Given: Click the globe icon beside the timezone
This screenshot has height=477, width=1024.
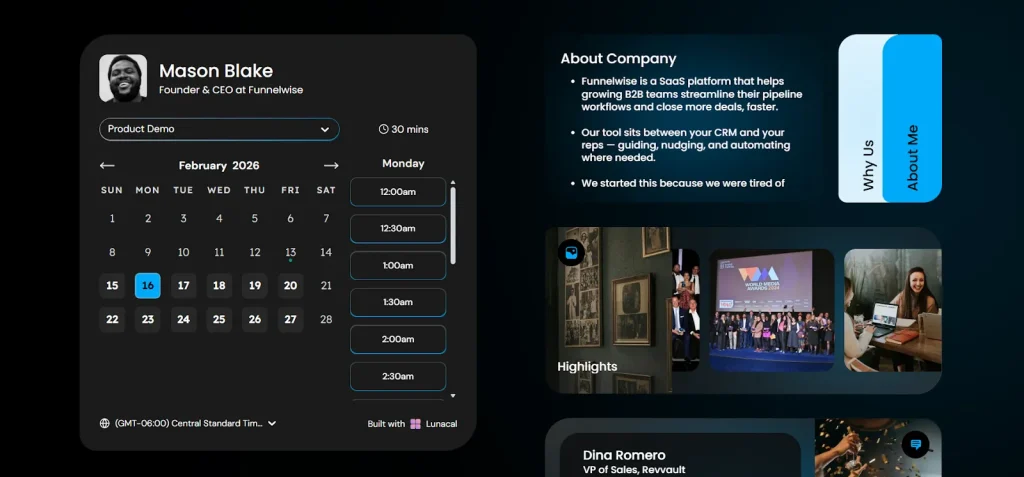Looking at the screenshot, I should [x=105, y=423].
